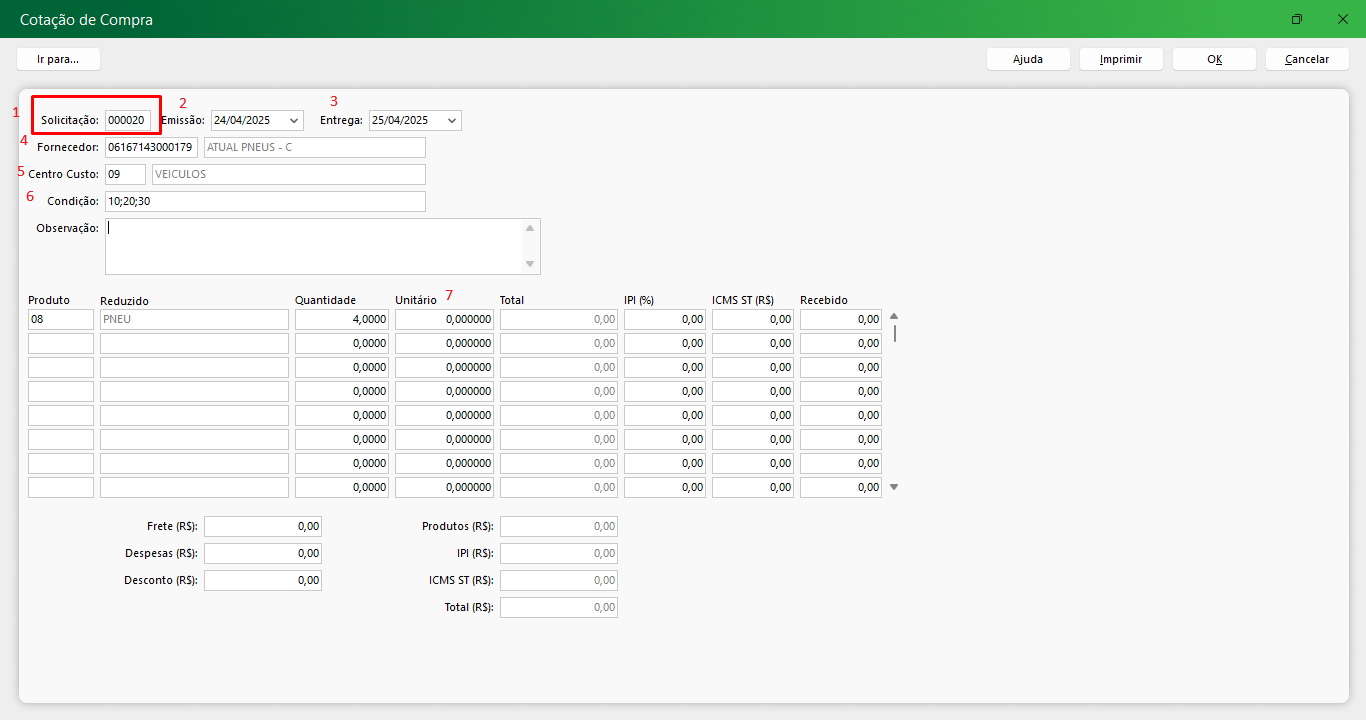This screenshot has width=1366, height=720.
Task: Select first row Unitário price field
Action: click(x=444, y=319)
